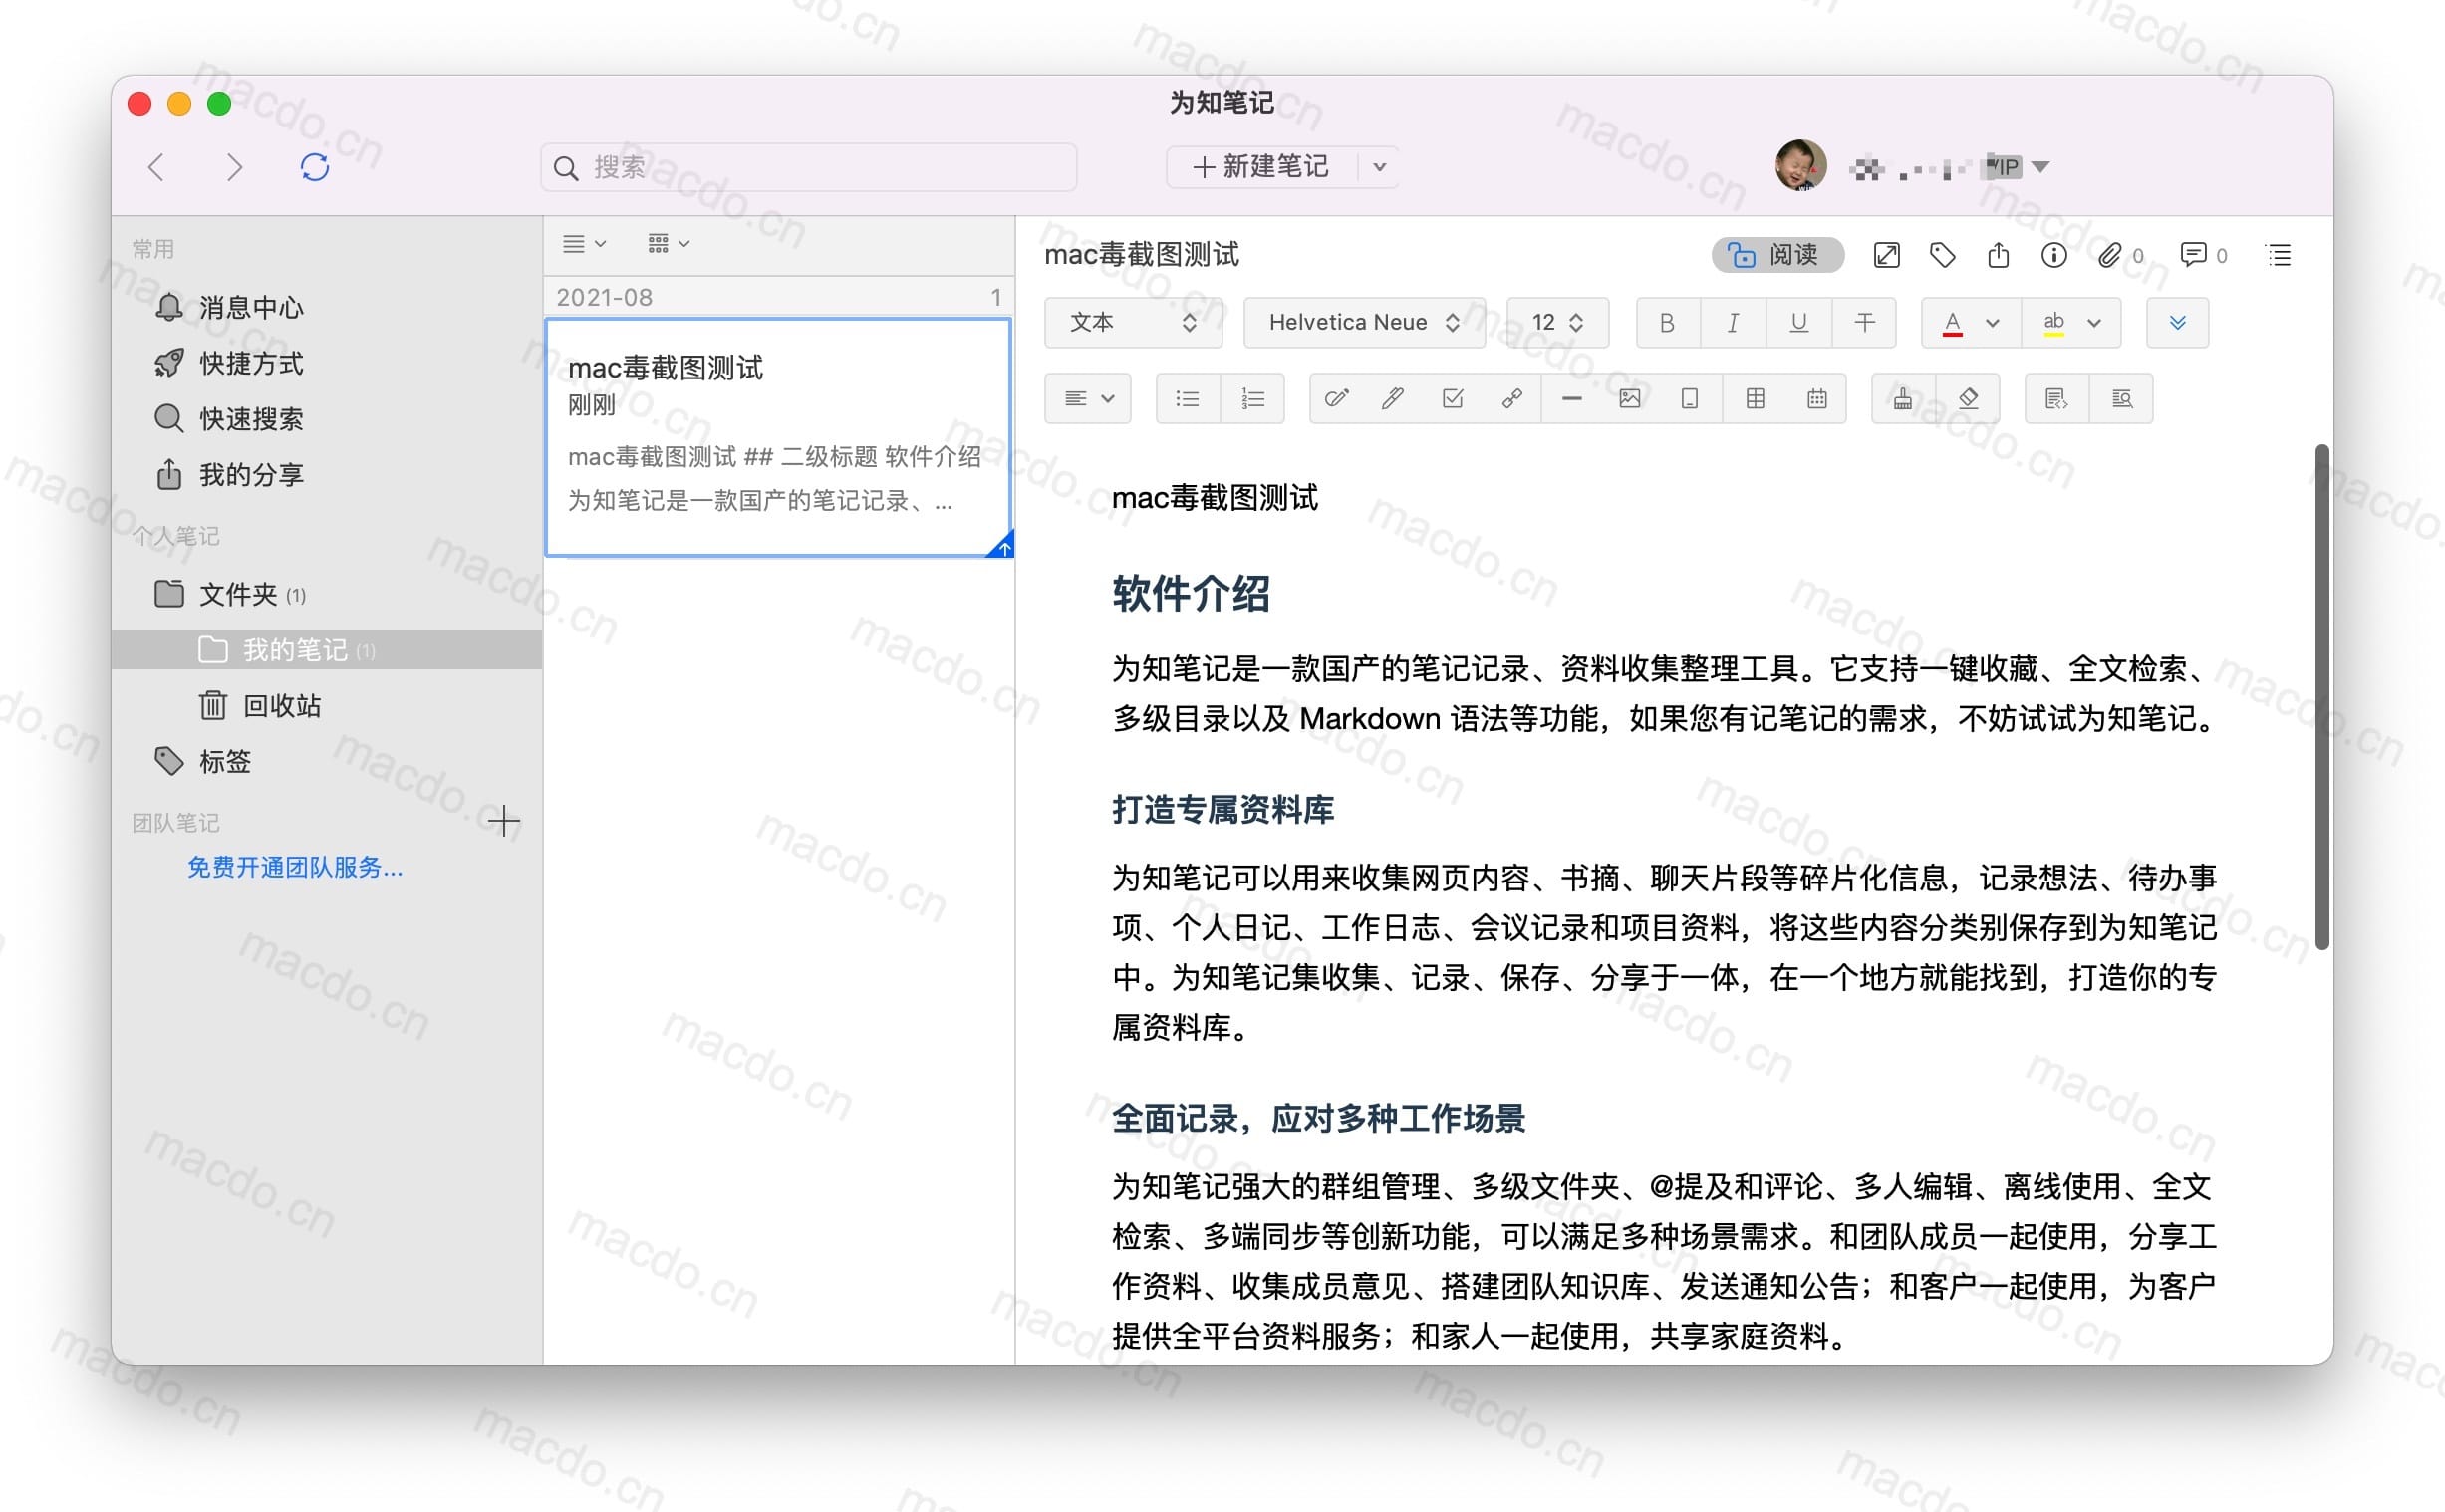2445x1512 pixels.
Task: Click the sync refresh icon
Action: click(x=315, y=167)
